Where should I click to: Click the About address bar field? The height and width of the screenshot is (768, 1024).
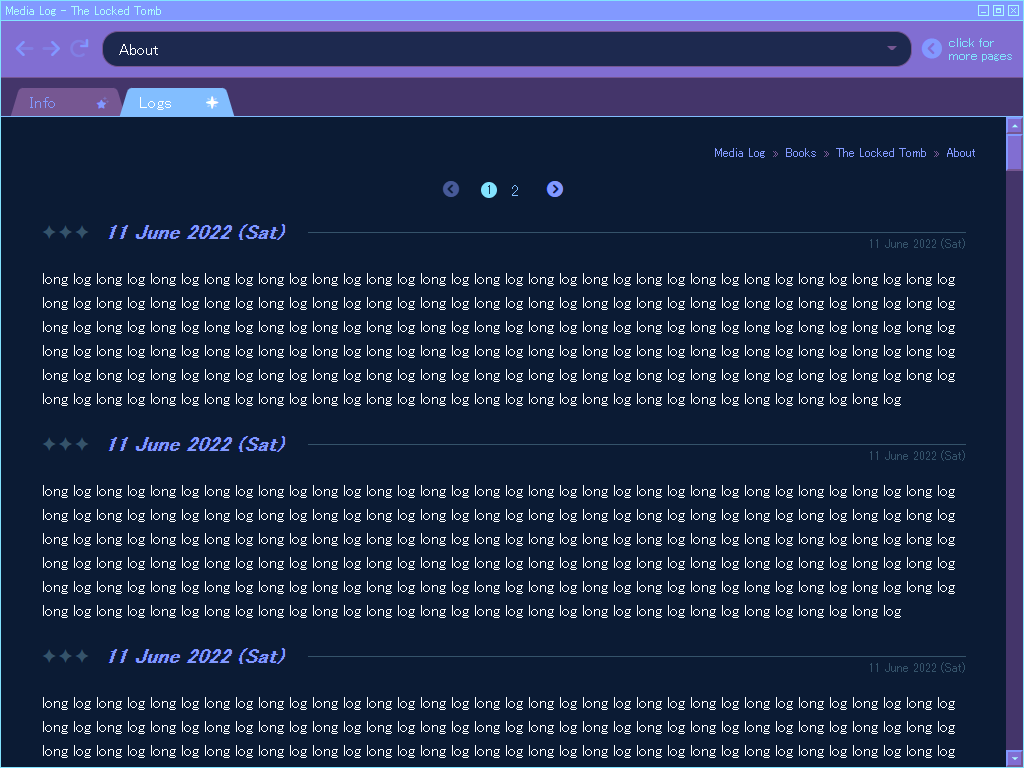pyautogui.click(x=507, y=49)
